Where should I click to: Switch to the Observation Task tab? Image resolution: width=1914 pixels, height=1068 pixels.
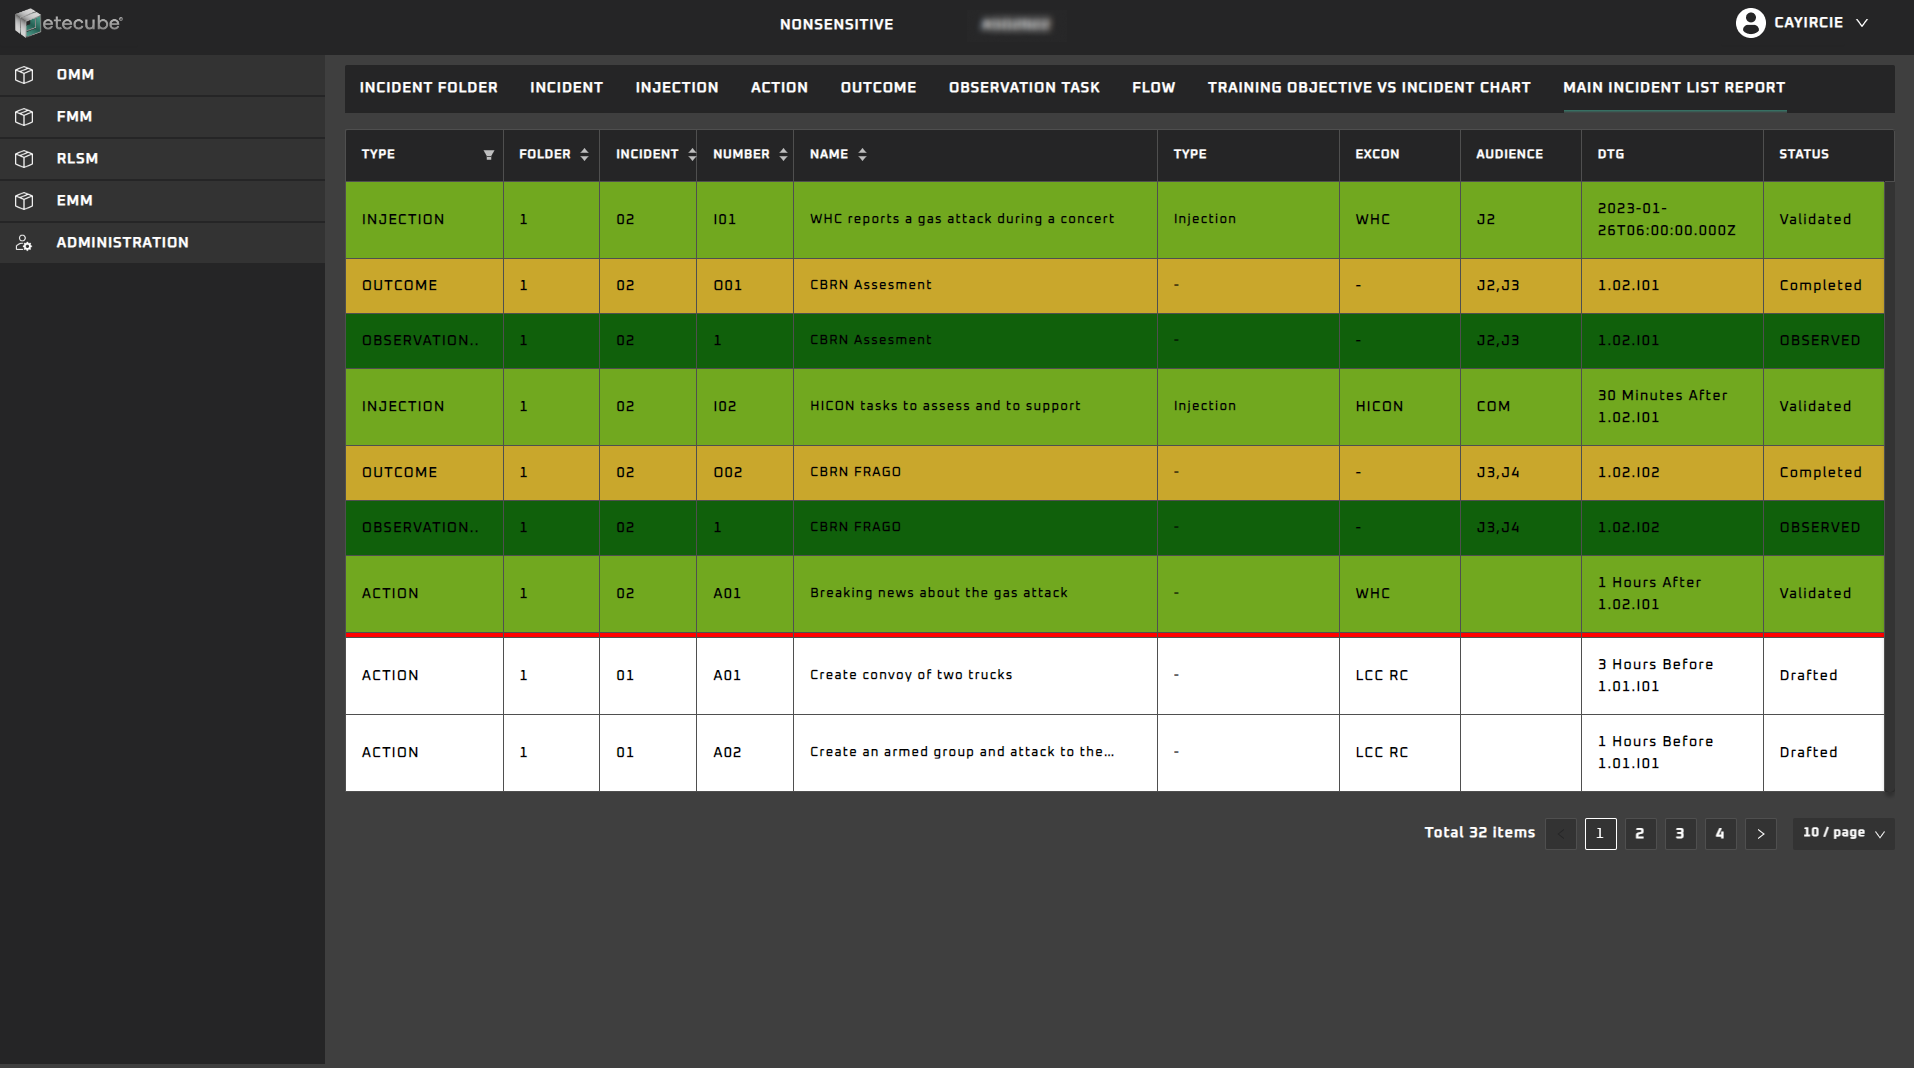click(1024, 88)
